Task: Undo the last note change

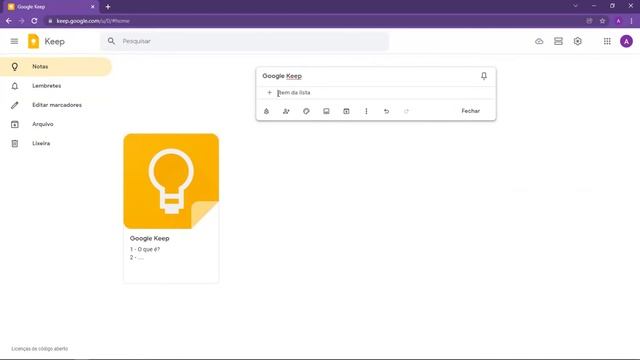Action: [386, 111]
